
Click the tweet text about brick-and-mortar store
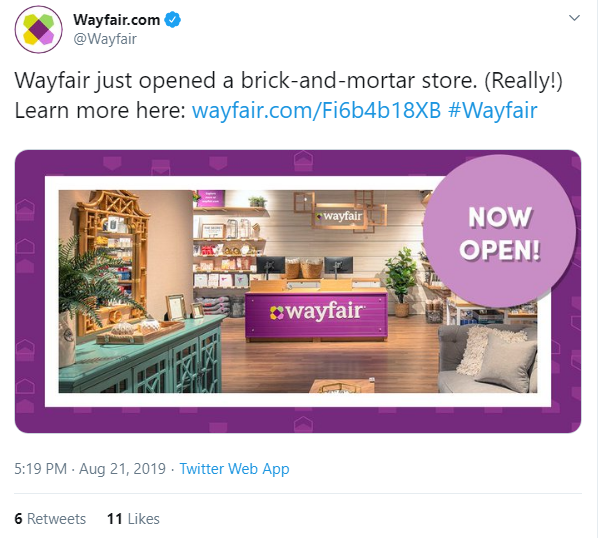coord(288,95)
